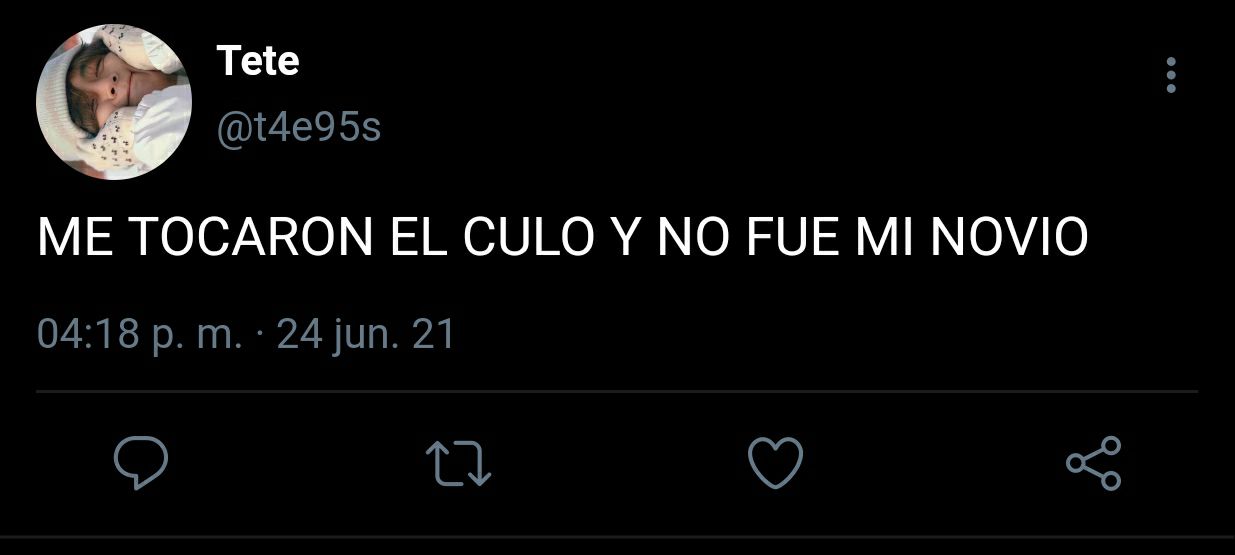
Task: Open the @t4e95s handle profile
Action: coord(299,128)
